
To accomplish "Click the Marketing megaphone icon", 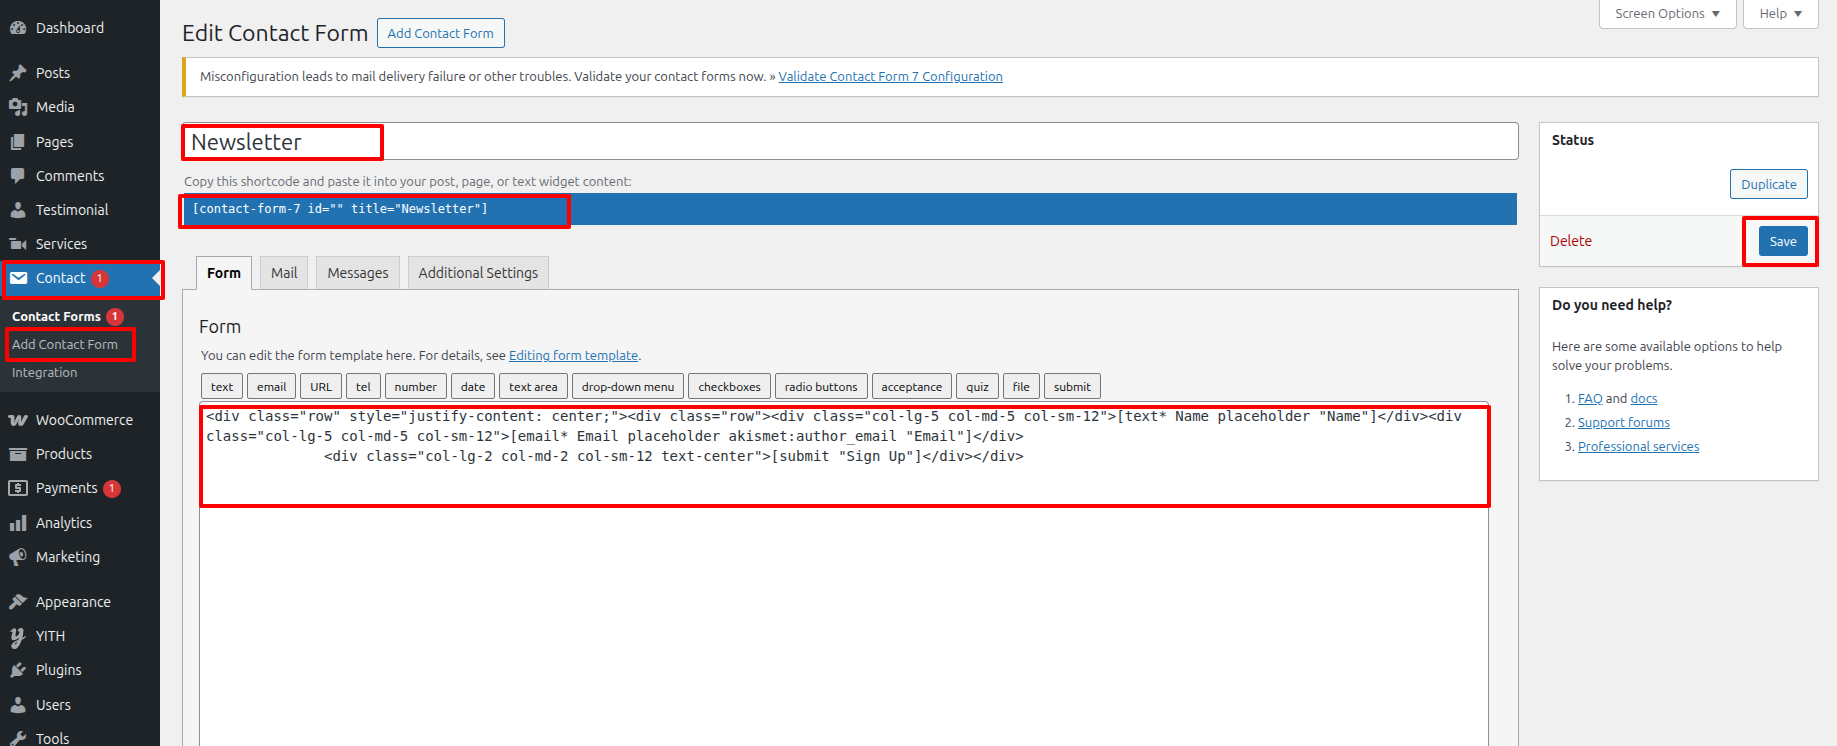I will [18, 557].
